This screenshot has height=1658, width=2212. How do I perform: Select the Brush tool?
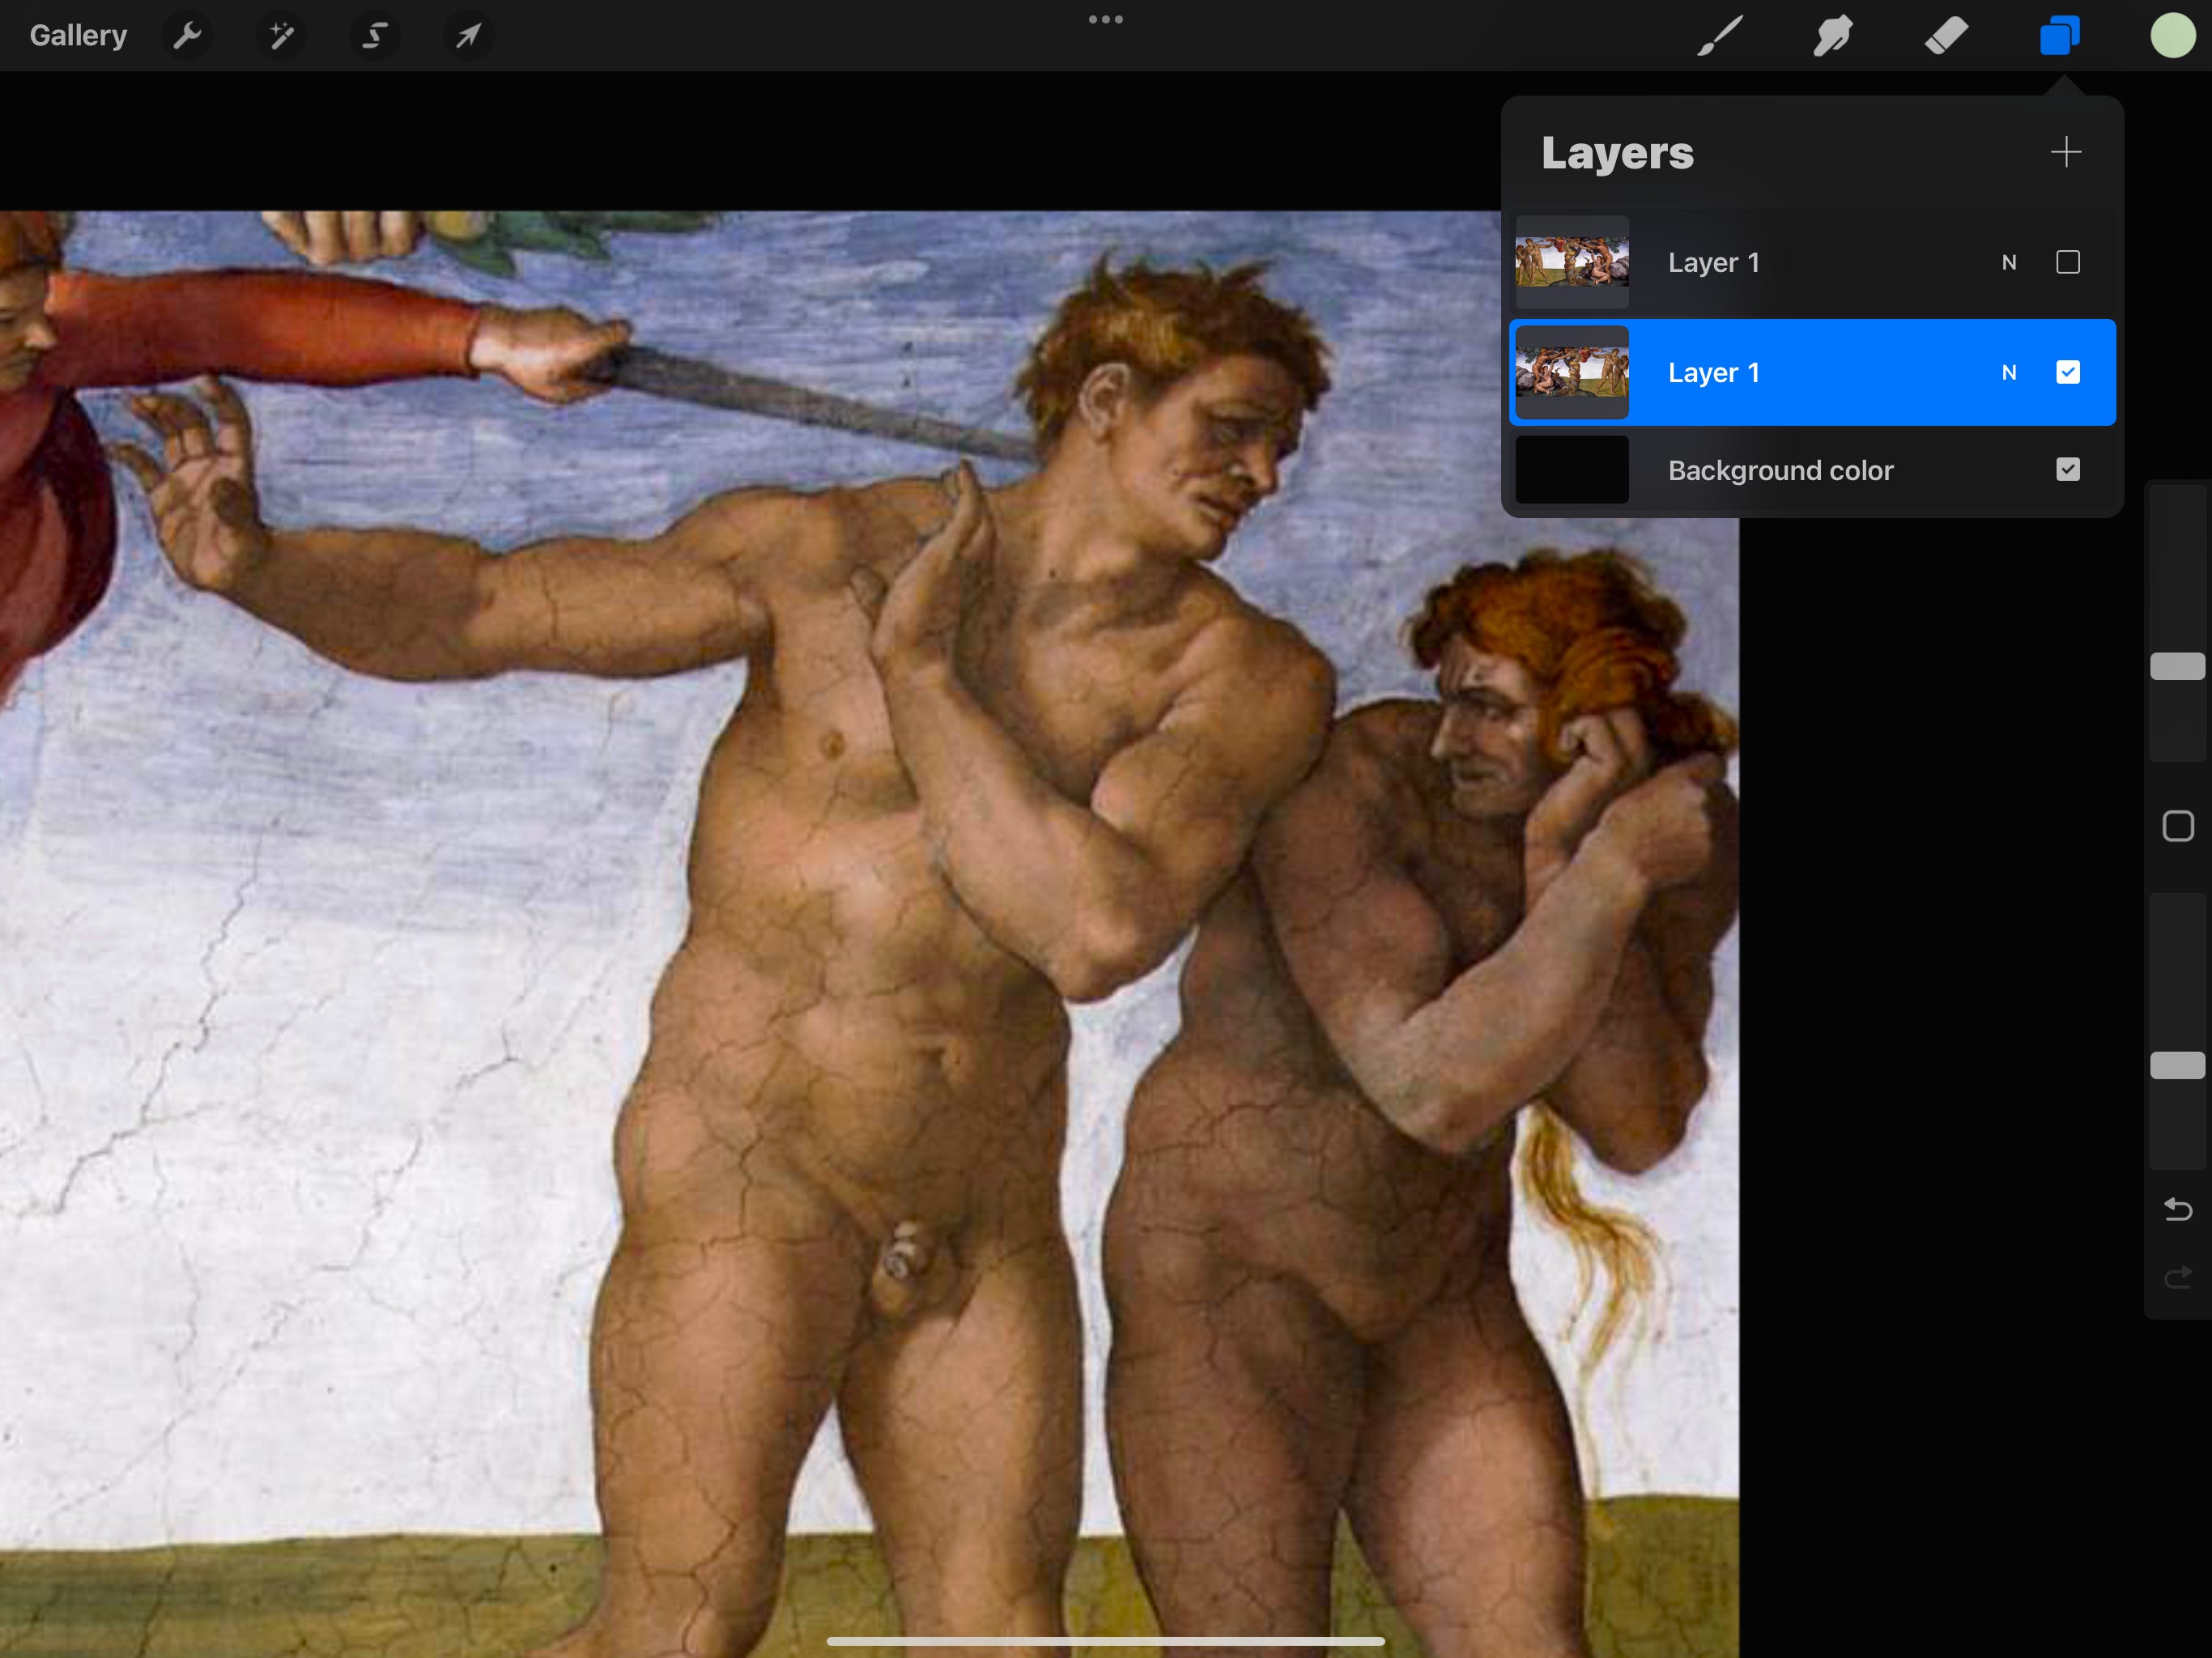[x=1720, y=36]
